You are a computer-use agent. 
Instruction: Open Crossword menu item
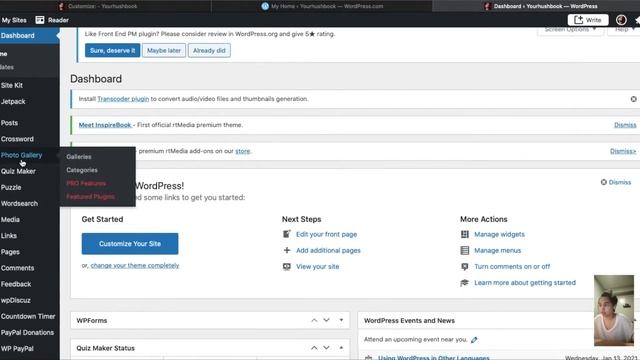tap(29, 139)
